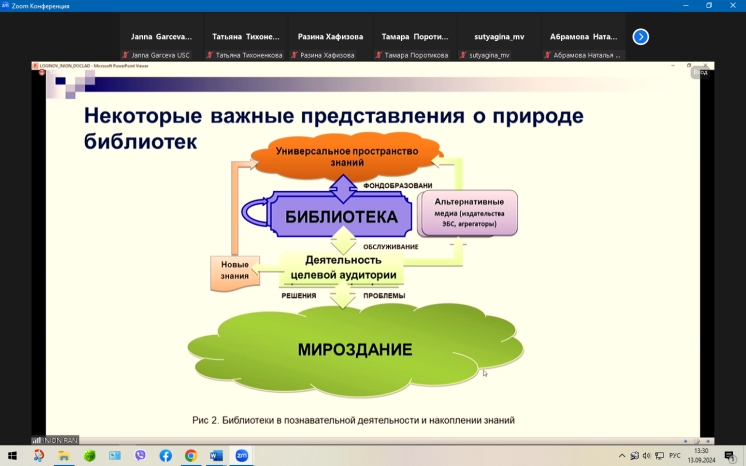Screen dimensions: 746x466
Task: Open Viber from the taskbar
Action: click(140, 455)
